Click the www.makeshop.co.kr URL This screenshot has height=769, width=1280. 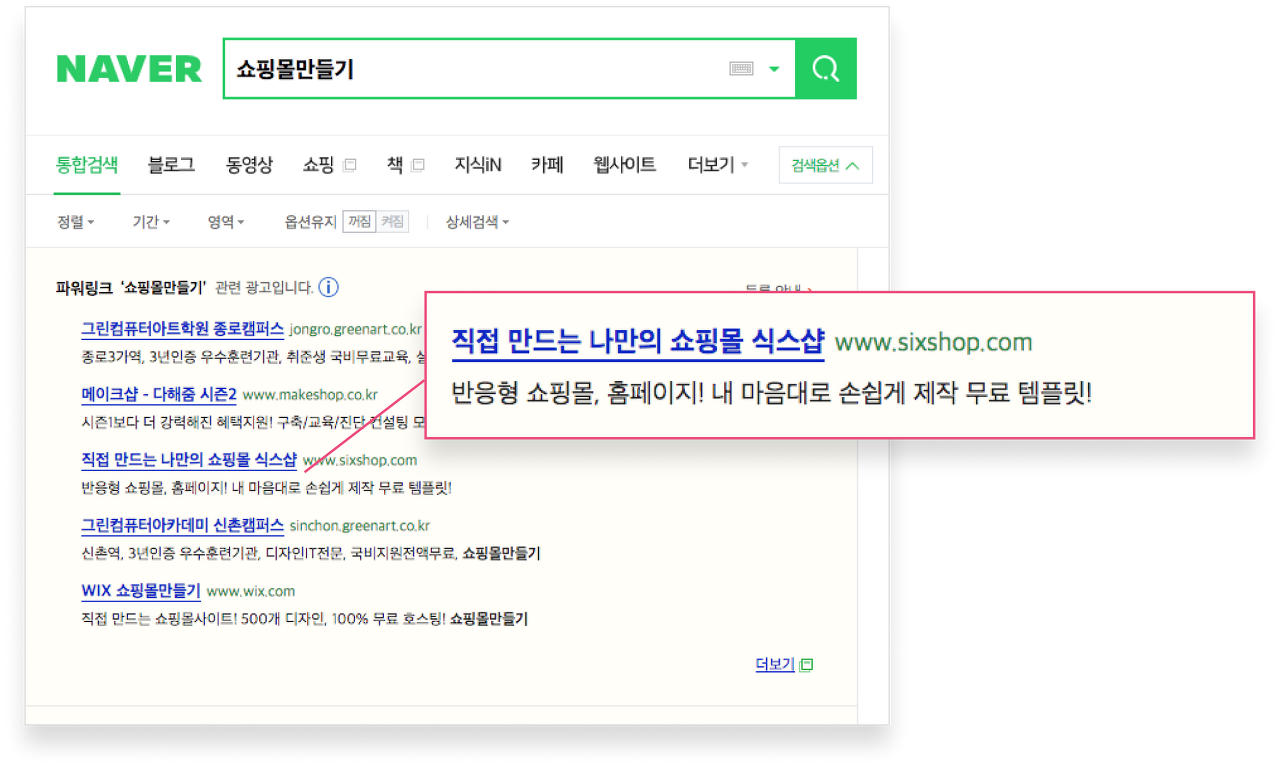tap(310, 394)
